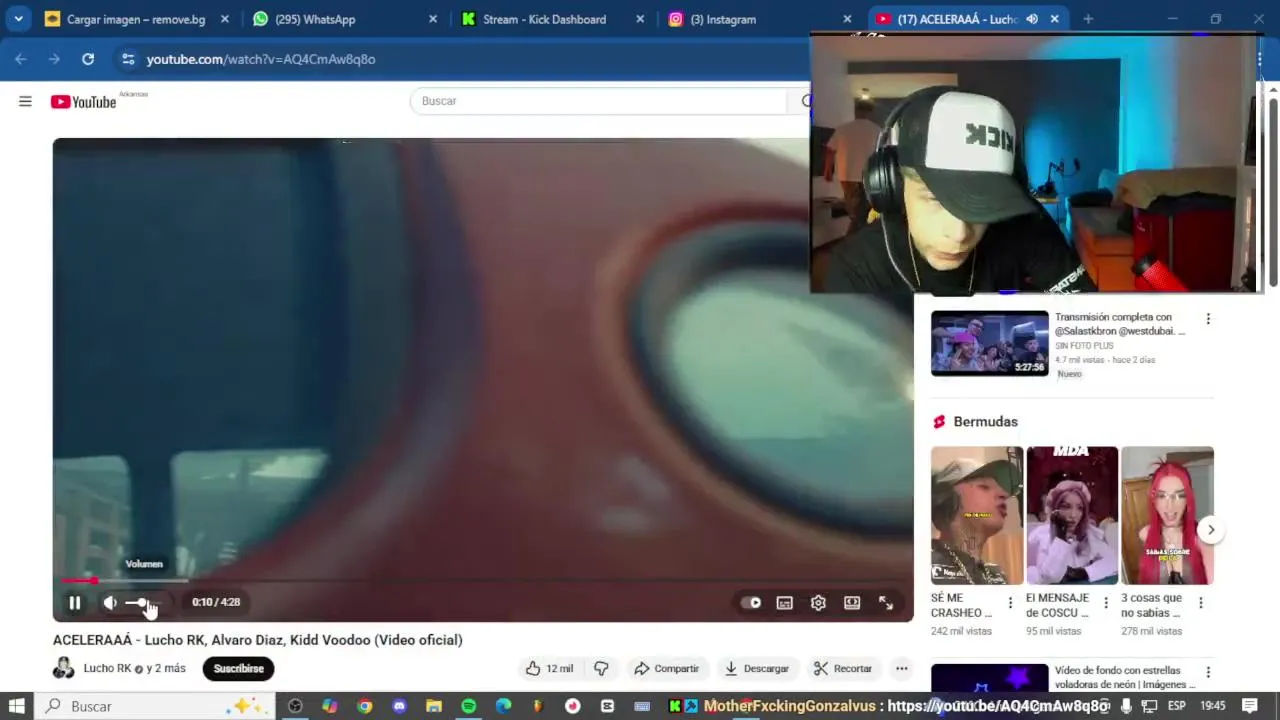
Task: Click the Compartir share button
Action: pyautogui.click(x=666, y=668)
